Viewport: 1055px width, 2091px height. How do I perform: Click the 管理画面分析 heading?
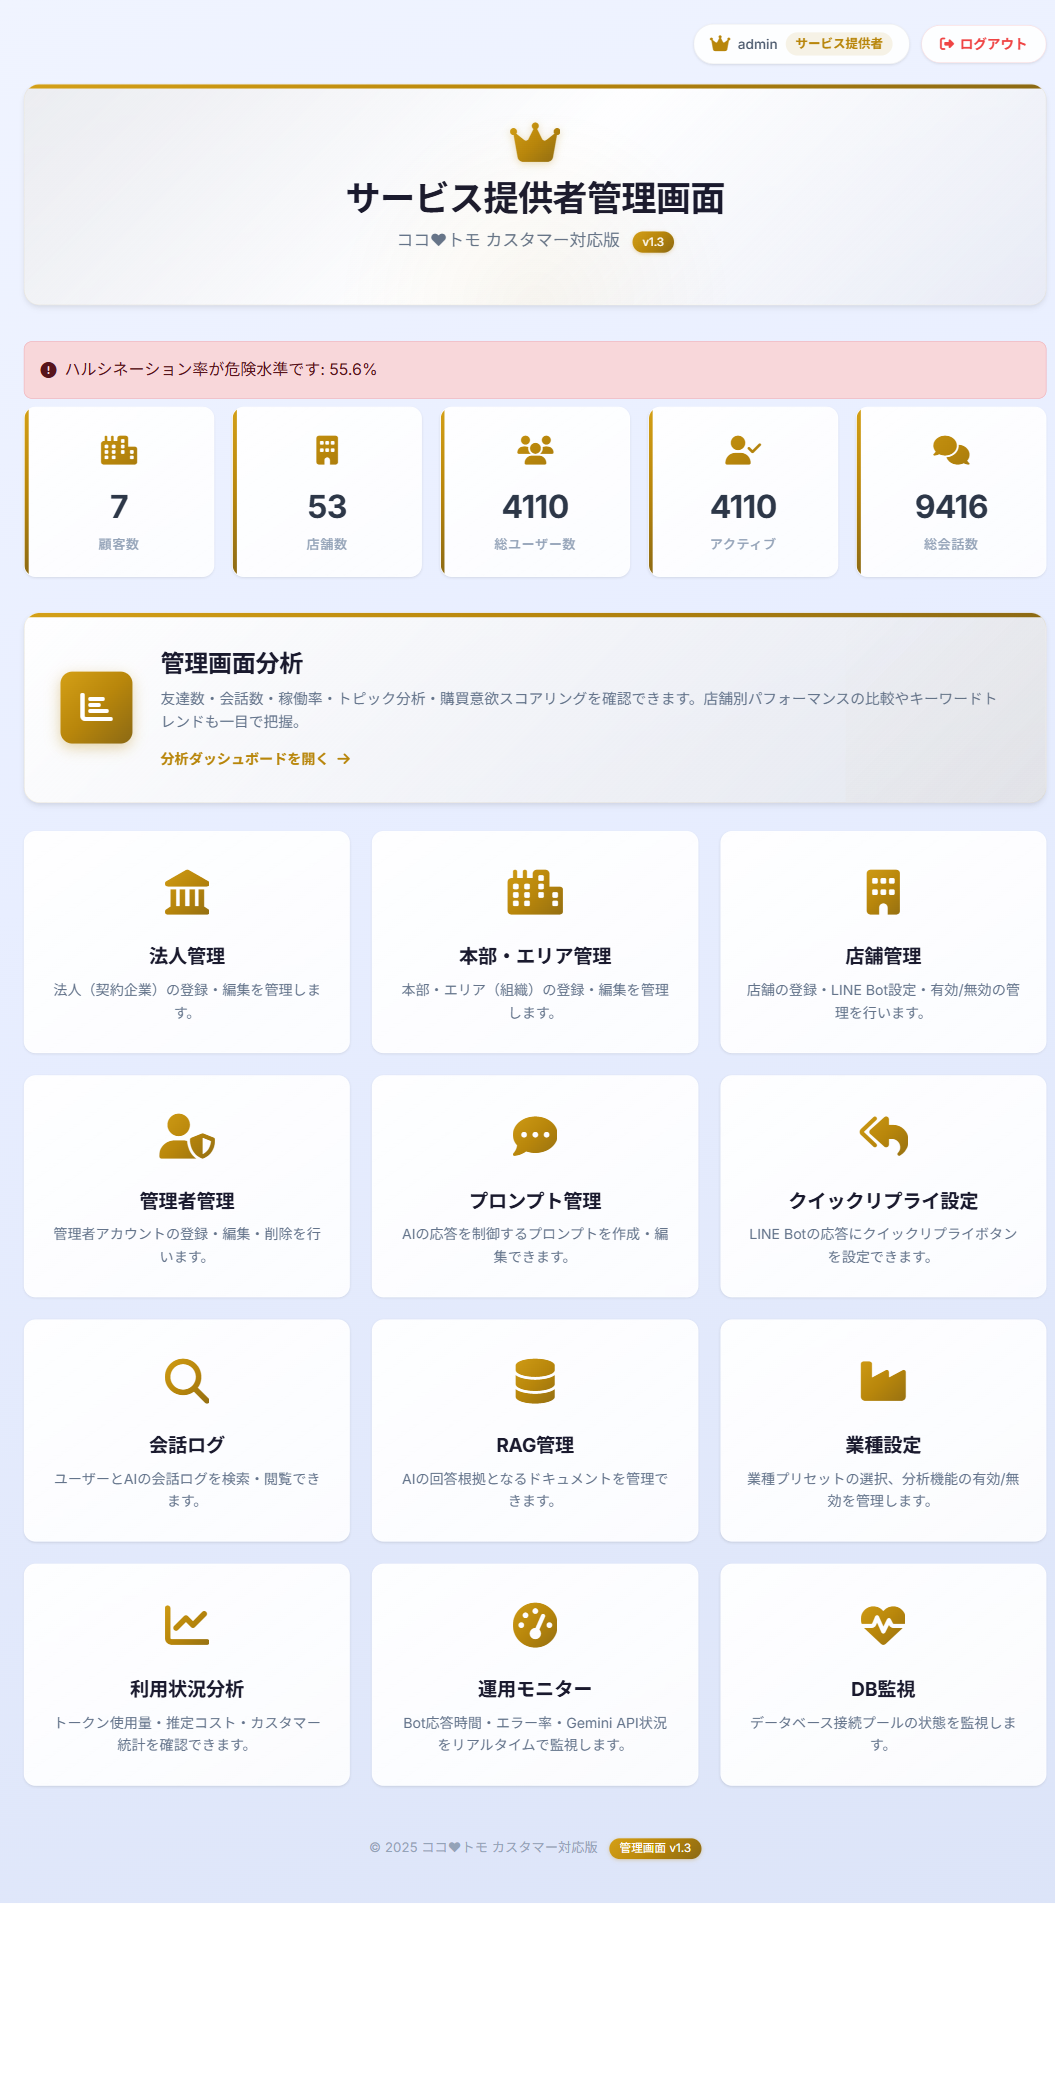point(232,663)
